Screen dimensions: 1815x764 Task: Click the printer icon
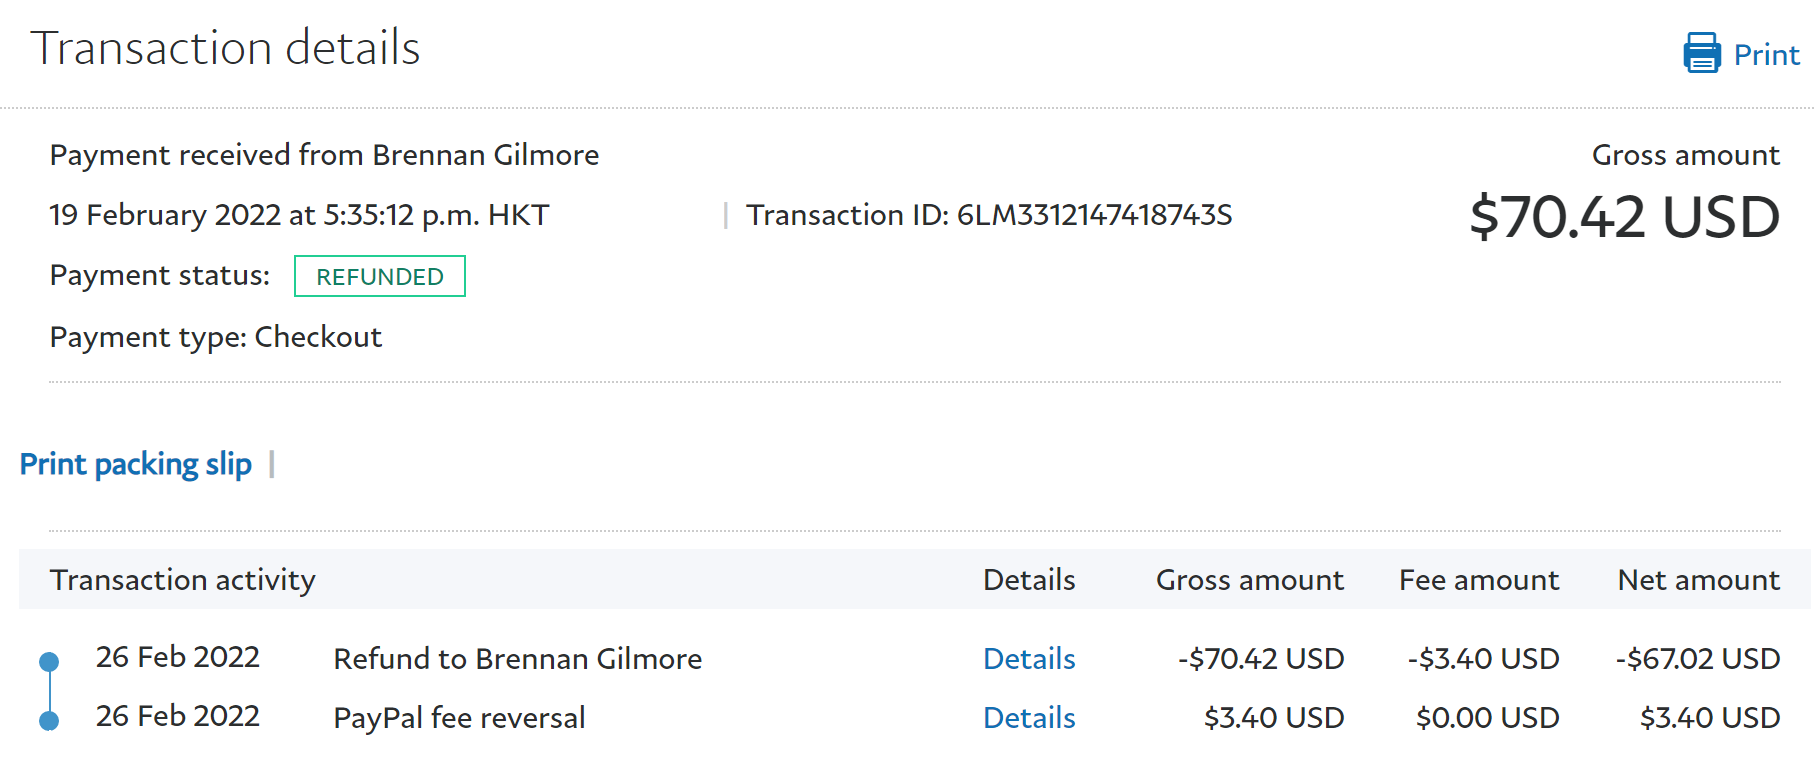(x=1701, y=53)
